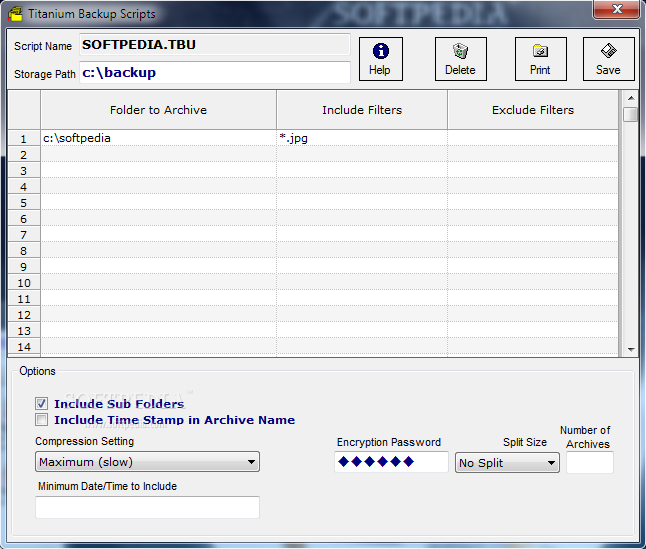Select the c:\softpedia folder cell
The width and height of the screenshot is (646, 549).
click(158, 138)
